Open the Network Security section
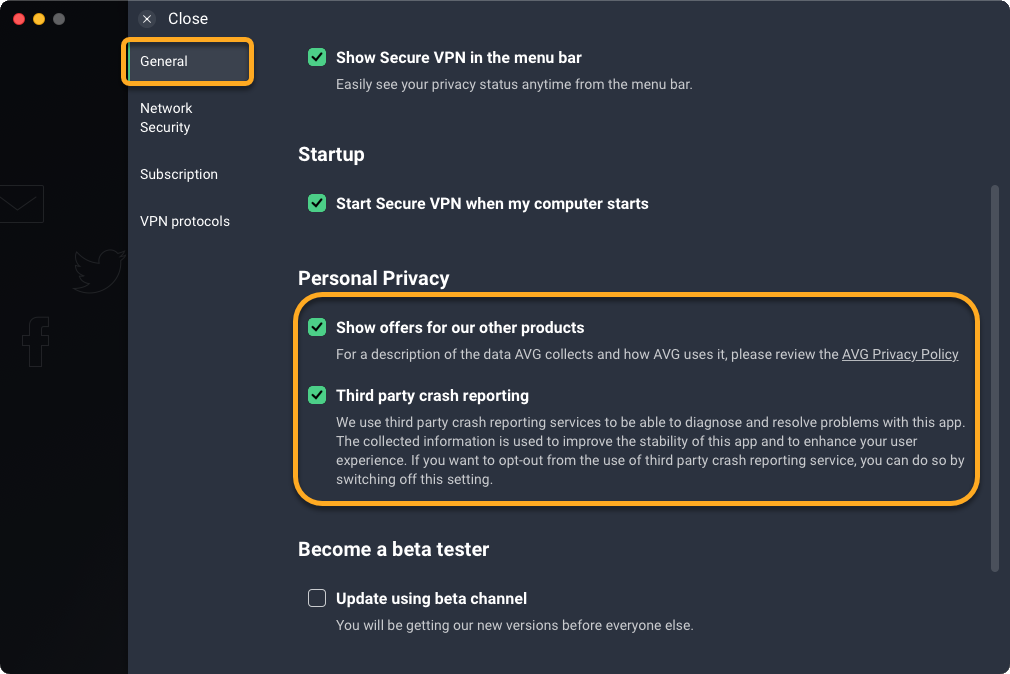1010x674 pixels. (x=166, y=118)
